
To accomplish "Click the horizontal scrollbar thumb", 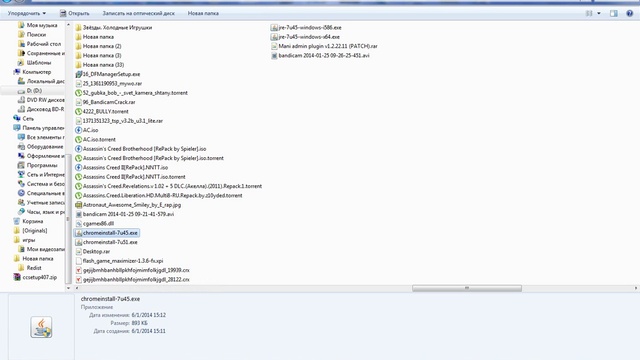I will (467, 288).
